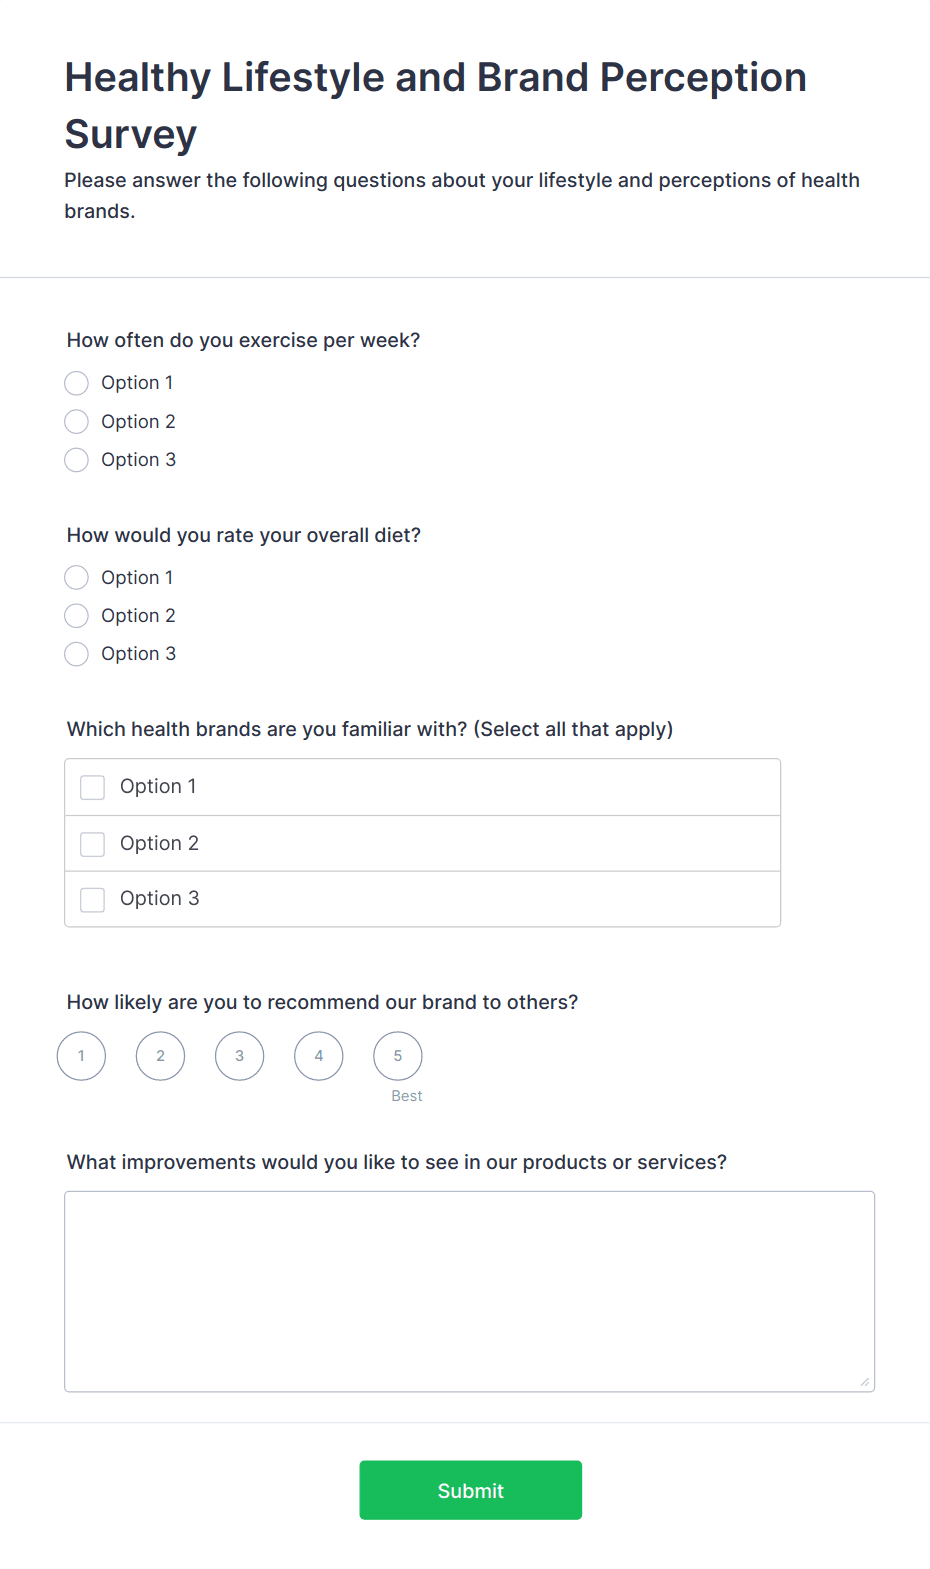This screenshot has height=1569, width=930.
Task: Click the resize handle of improvements textarea
Action: coord(865,1382)
